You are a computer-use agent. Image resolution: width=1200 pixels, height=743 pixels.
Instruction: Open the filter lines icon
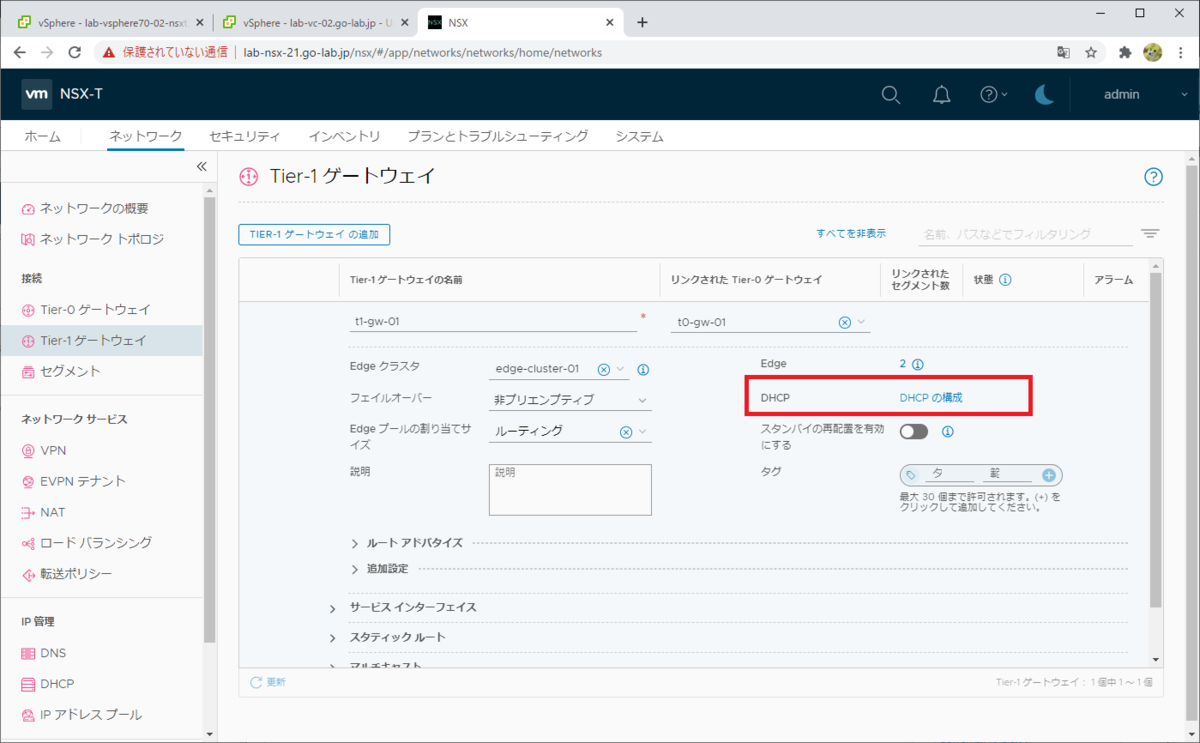[x=1150, y=234]
